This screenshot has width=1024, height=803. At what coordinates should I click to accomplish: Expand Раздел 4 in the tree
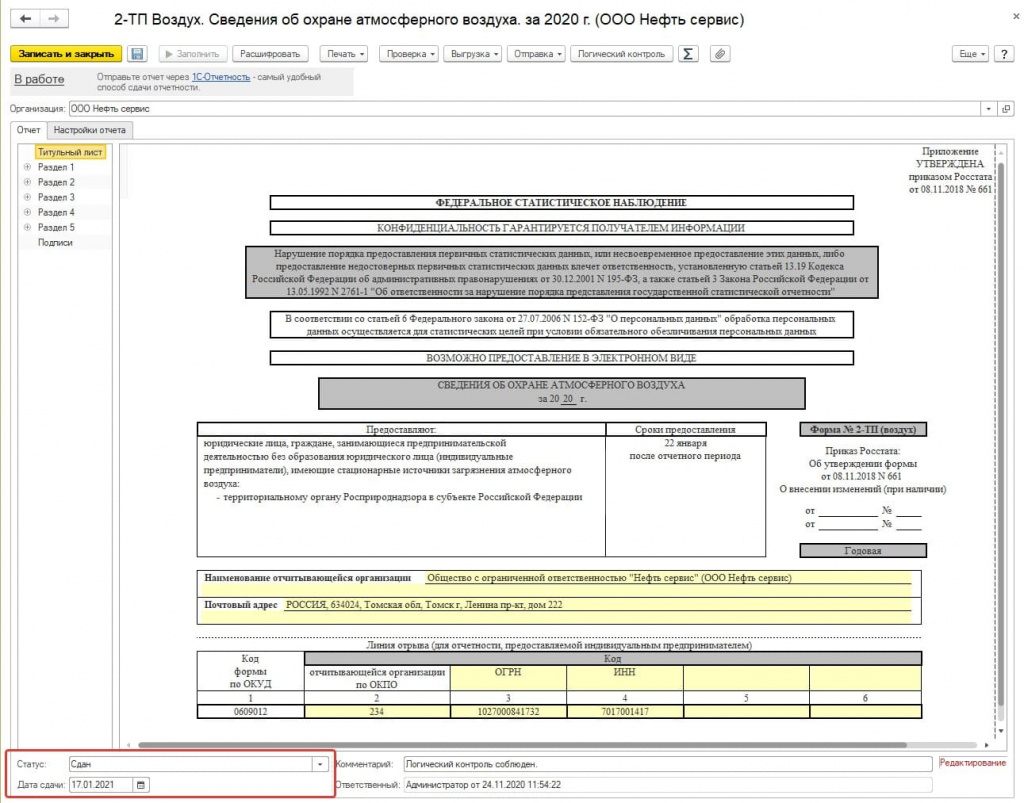click(x=27, y=212)
